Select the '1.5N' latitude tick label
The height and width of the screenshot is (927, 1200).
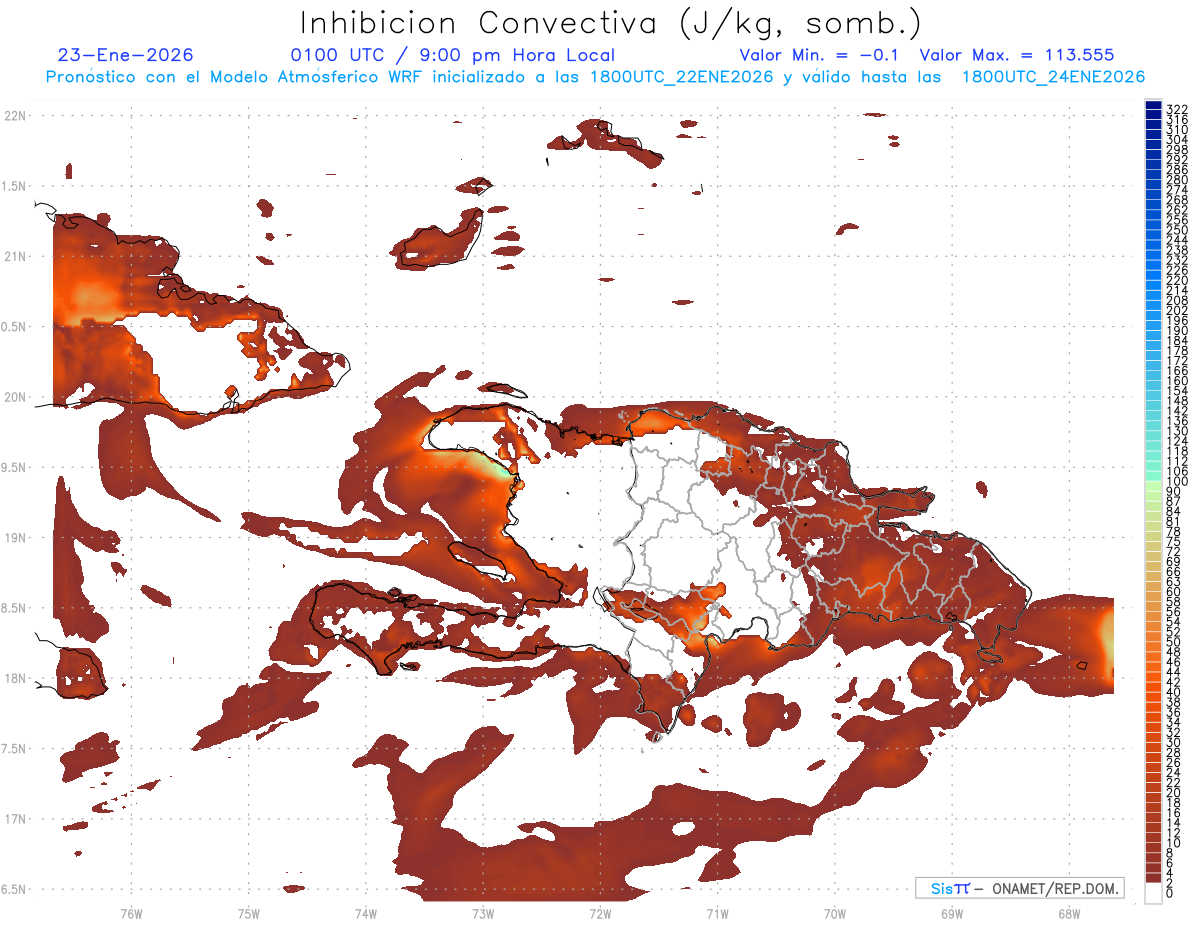pyautogui.click(x=16, y=186)
